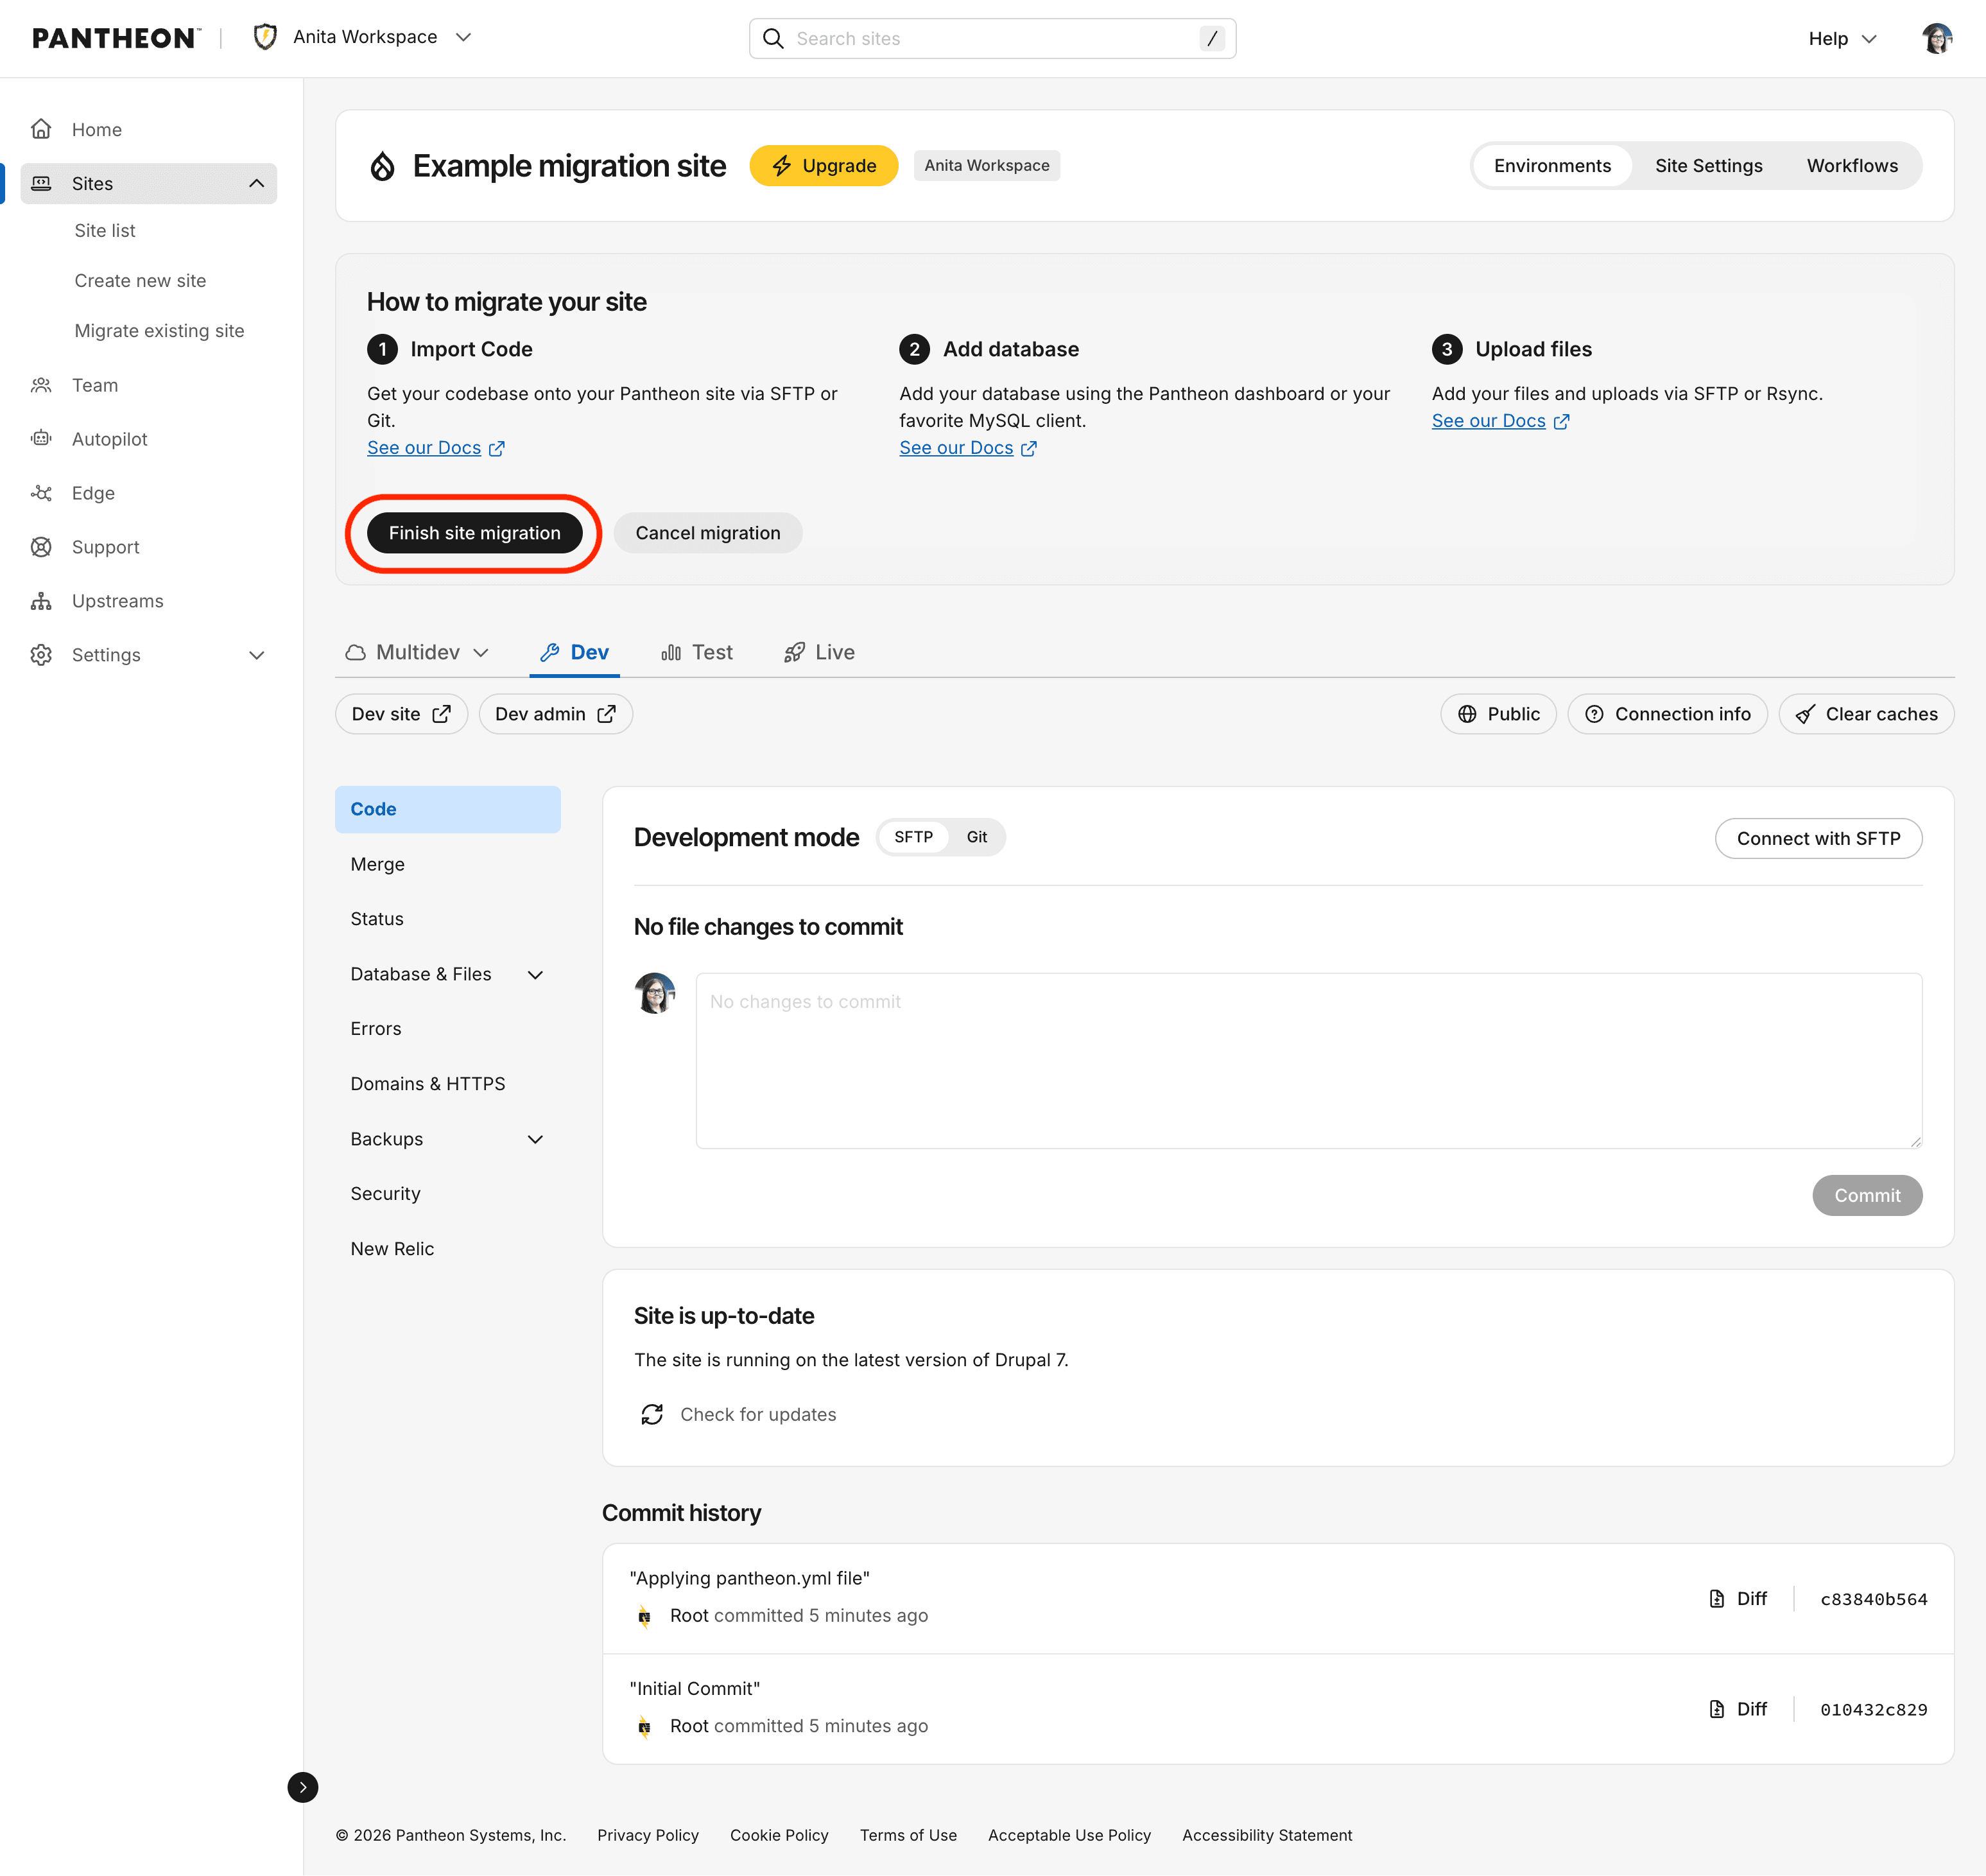Click Cancel migration
This screenshot has width=1986, height=1876.
pos(708,533)
